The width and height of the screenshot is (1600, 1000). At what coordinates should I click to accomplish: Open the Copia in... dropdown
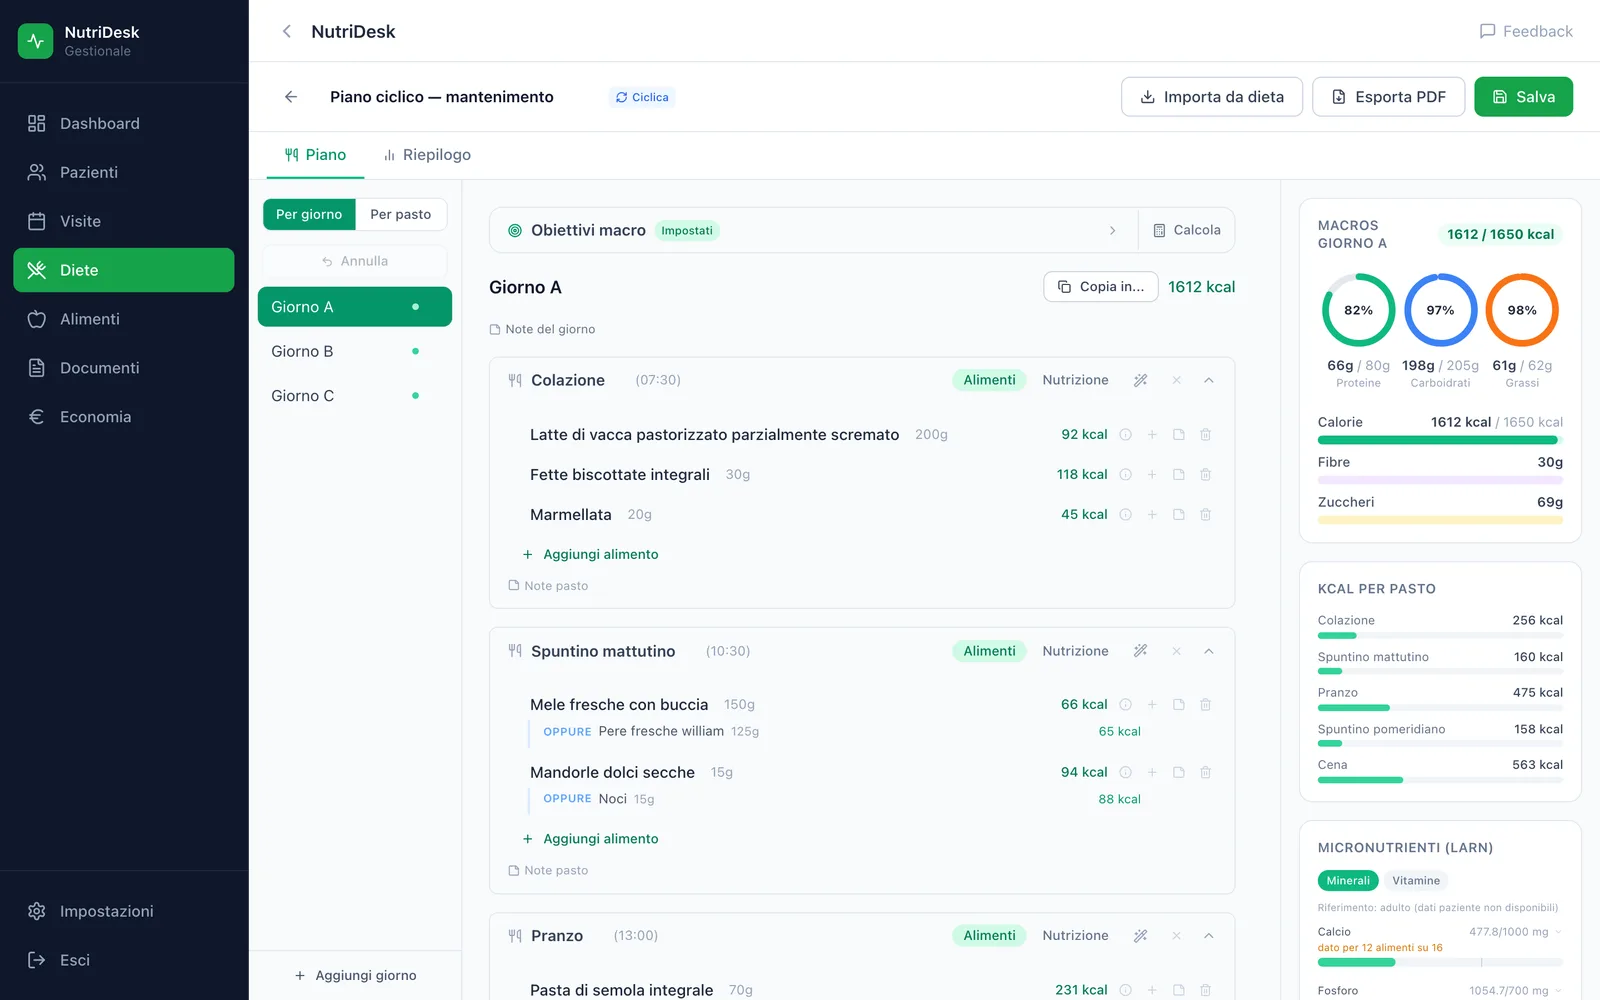(x=1101, y=287)
